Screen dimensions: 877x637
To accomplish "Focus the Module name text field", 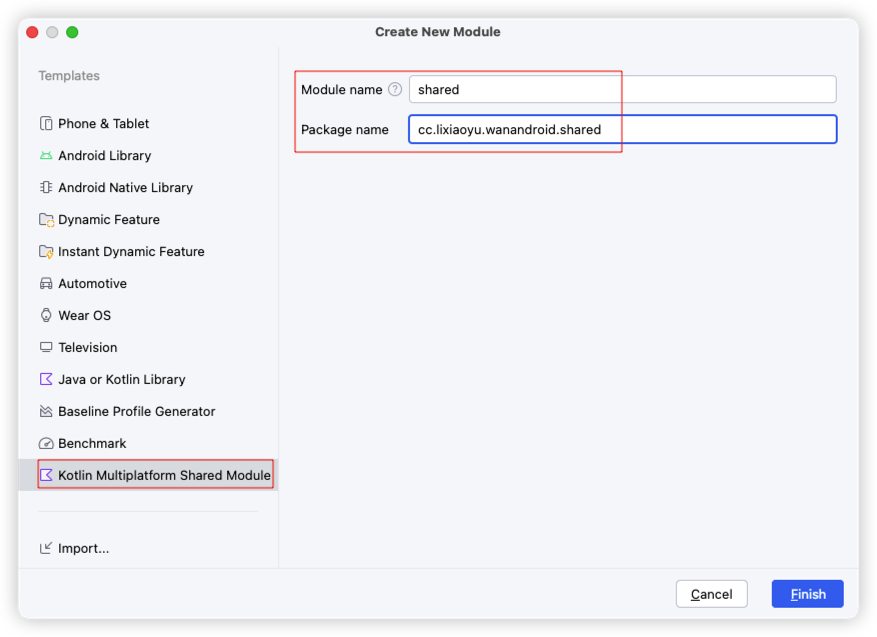I will 622,90.
